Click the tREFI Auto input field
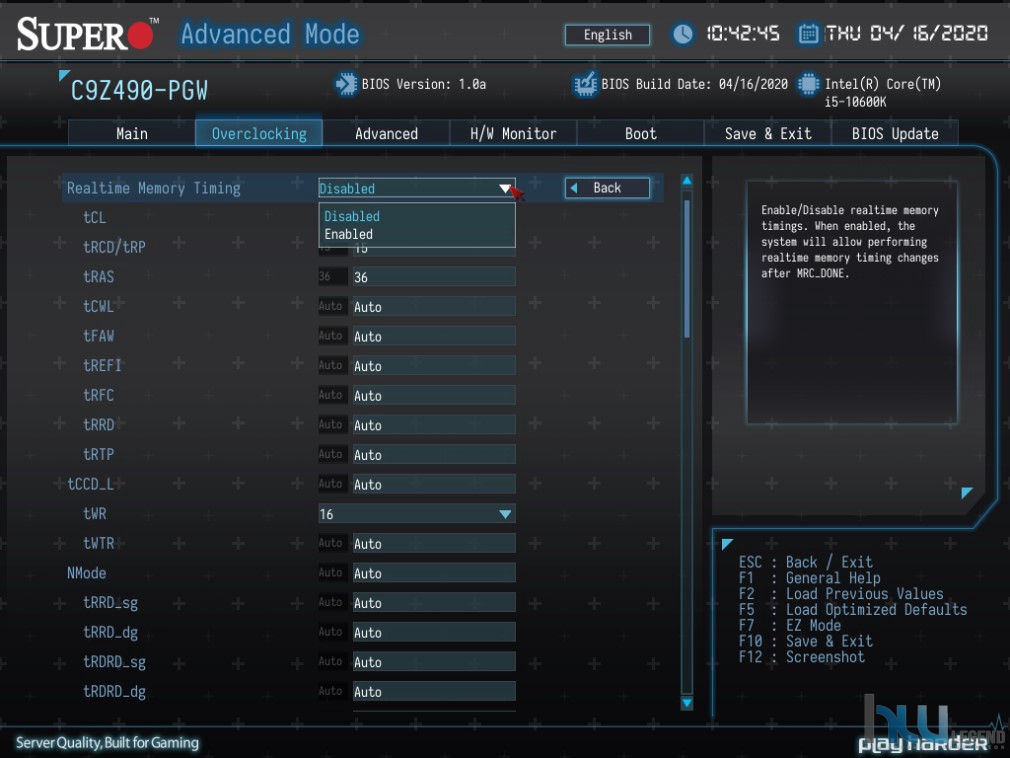The image size is (1010, 758). pyautogui.click(x=434, y=366)
